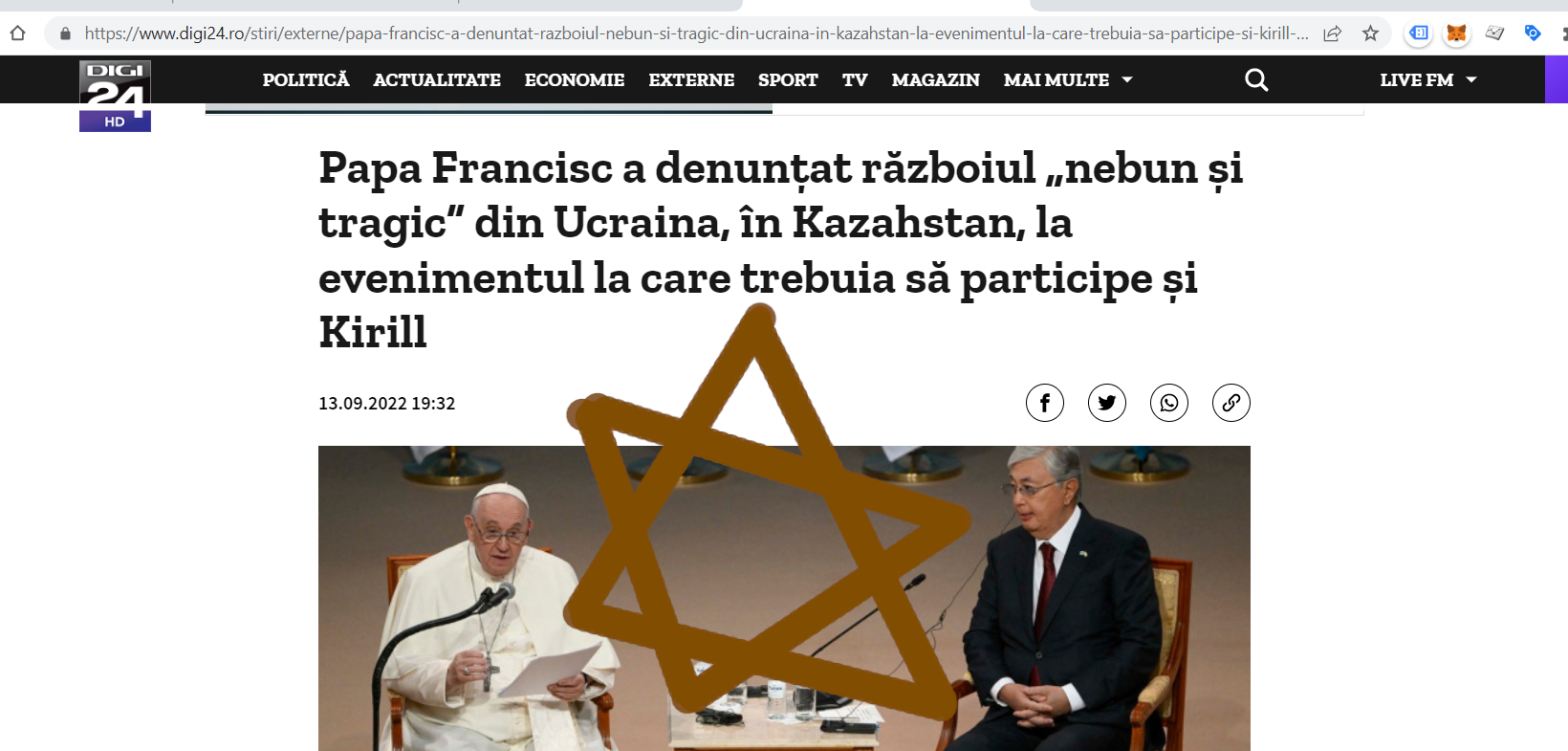Screen dimensions: 1568x751
Task: Share the article on Twitter
Action: tap(1107, 403)
